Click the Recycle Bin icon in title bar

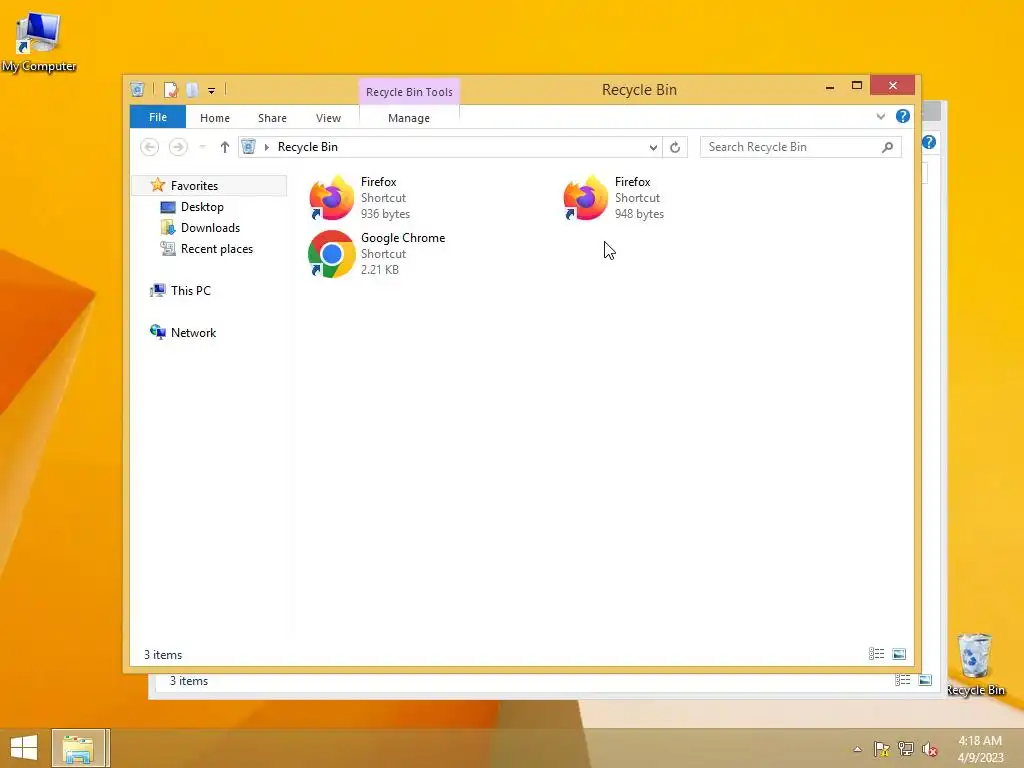coord(137,89)
